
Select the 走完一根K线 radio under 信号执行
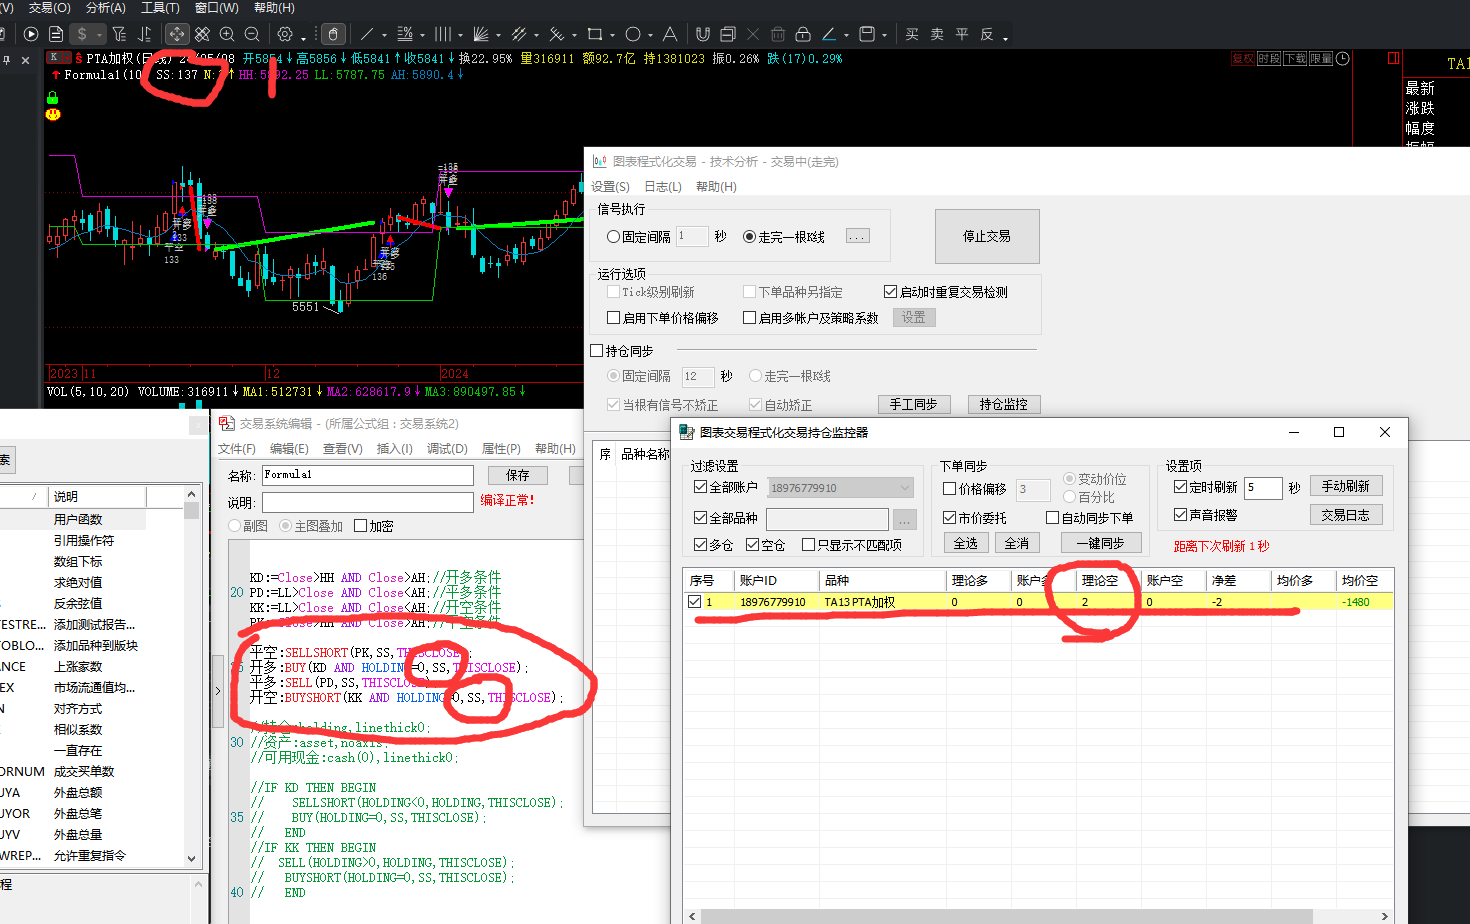click(x=784, y=237)
